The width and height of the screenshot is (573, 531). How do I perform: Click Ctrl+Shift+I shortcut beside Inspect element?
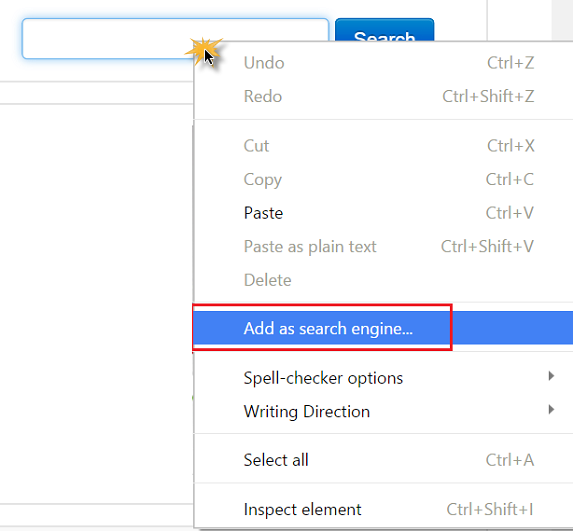pyautogui.click(x=490, y=509)
